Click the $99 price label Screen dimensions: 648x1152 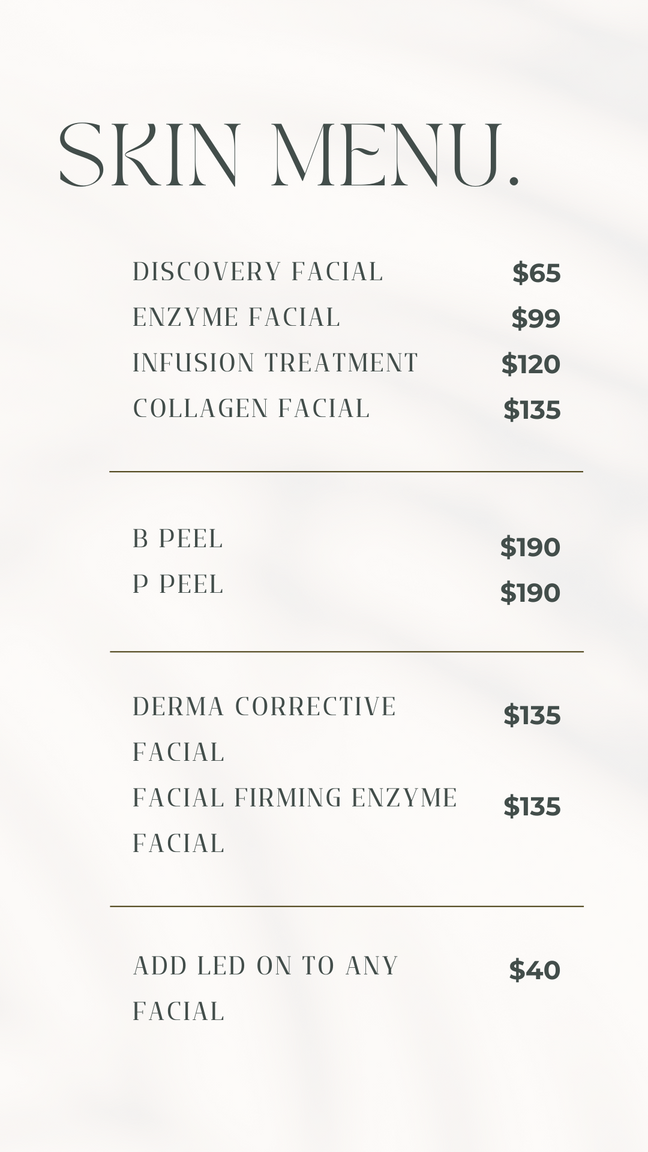(x=536, y=319)
